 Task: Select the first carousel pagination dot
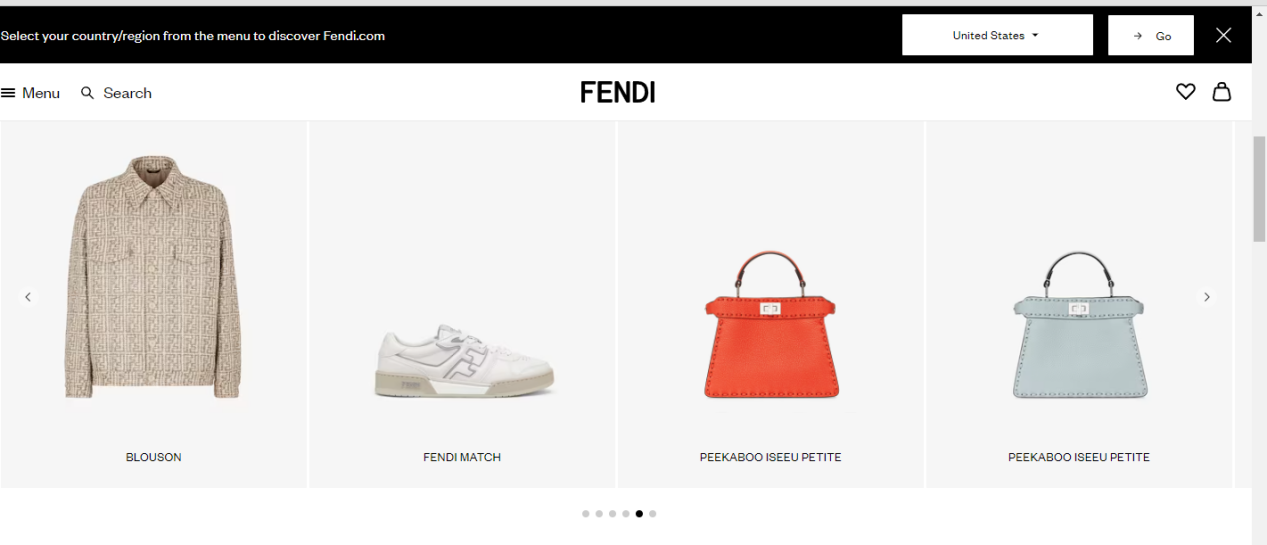coord(586,514)
